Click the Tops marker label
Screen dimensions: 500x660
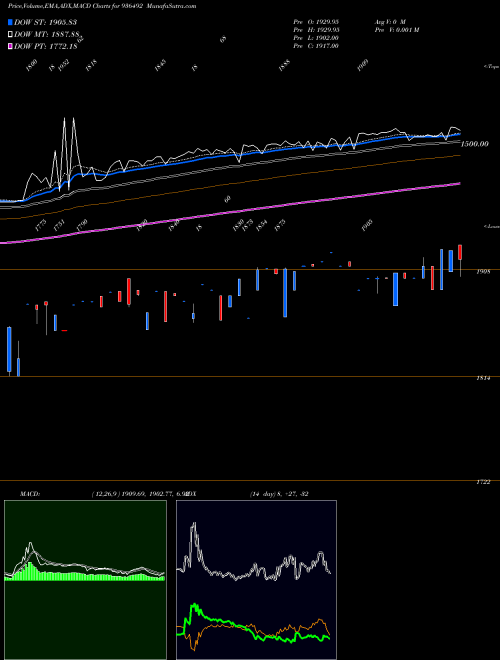click(491, 67)
